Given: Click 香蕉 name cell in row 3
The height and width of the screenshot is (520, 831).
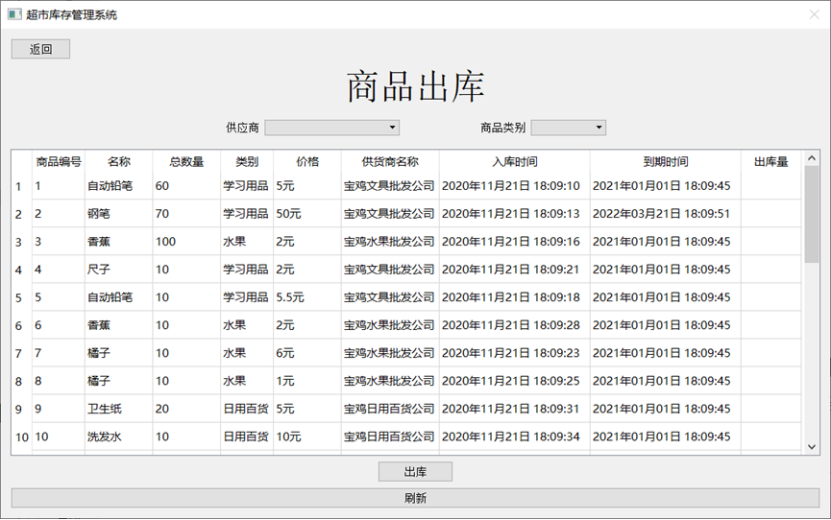Looking at the screenshot, I should [x=119, y=242].
